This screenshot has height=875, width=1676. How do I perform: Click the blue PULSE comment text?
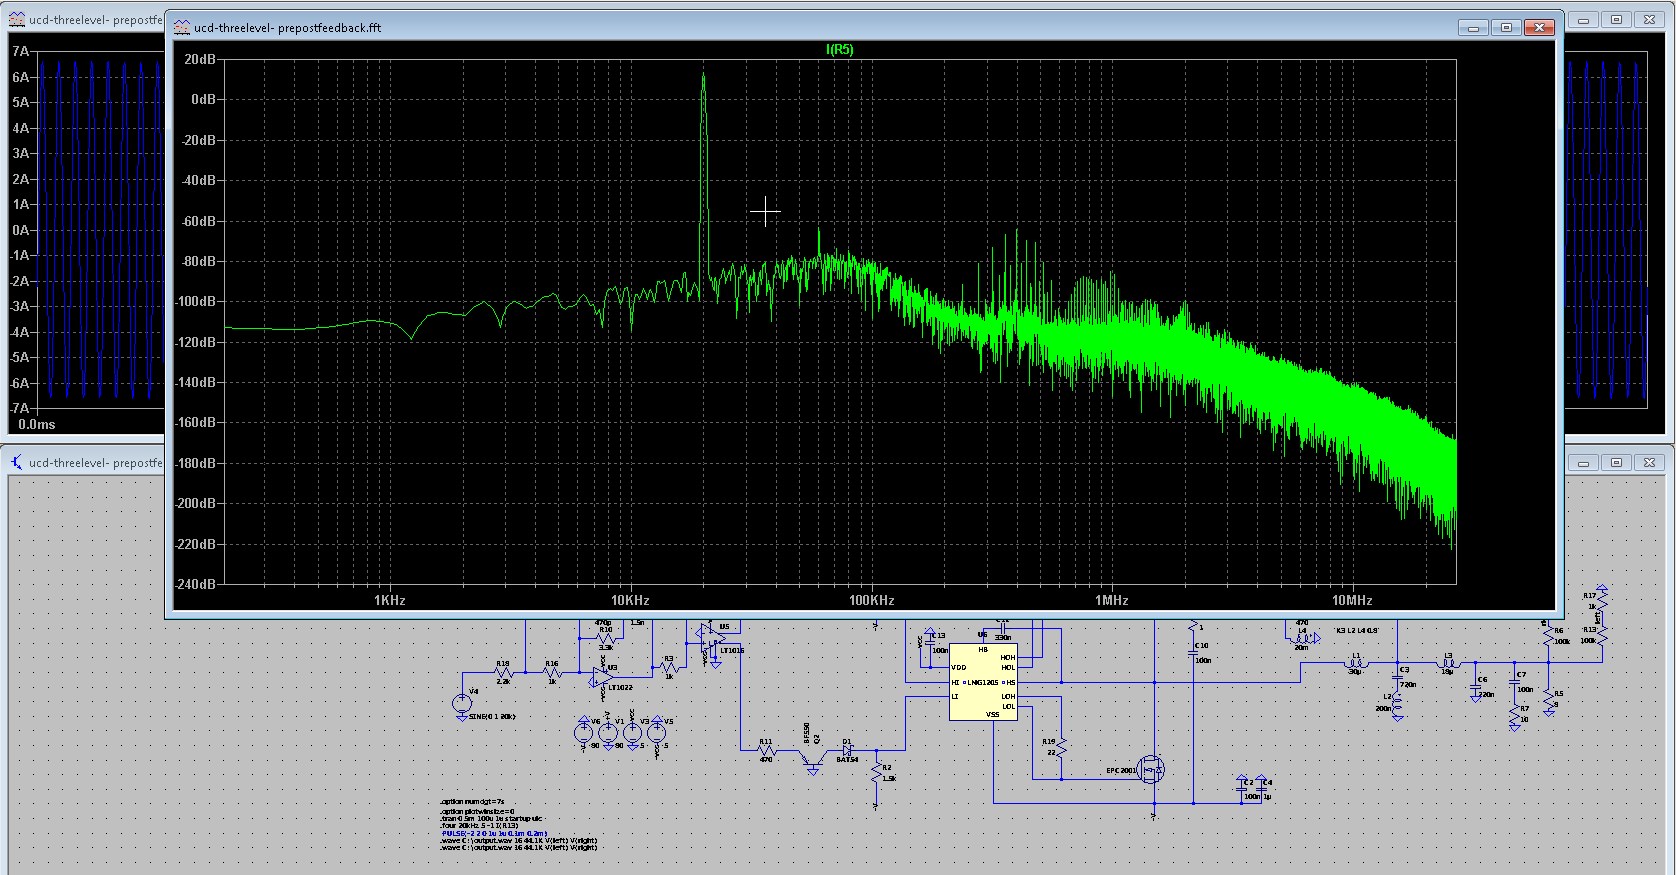click(x=494, y=833)
